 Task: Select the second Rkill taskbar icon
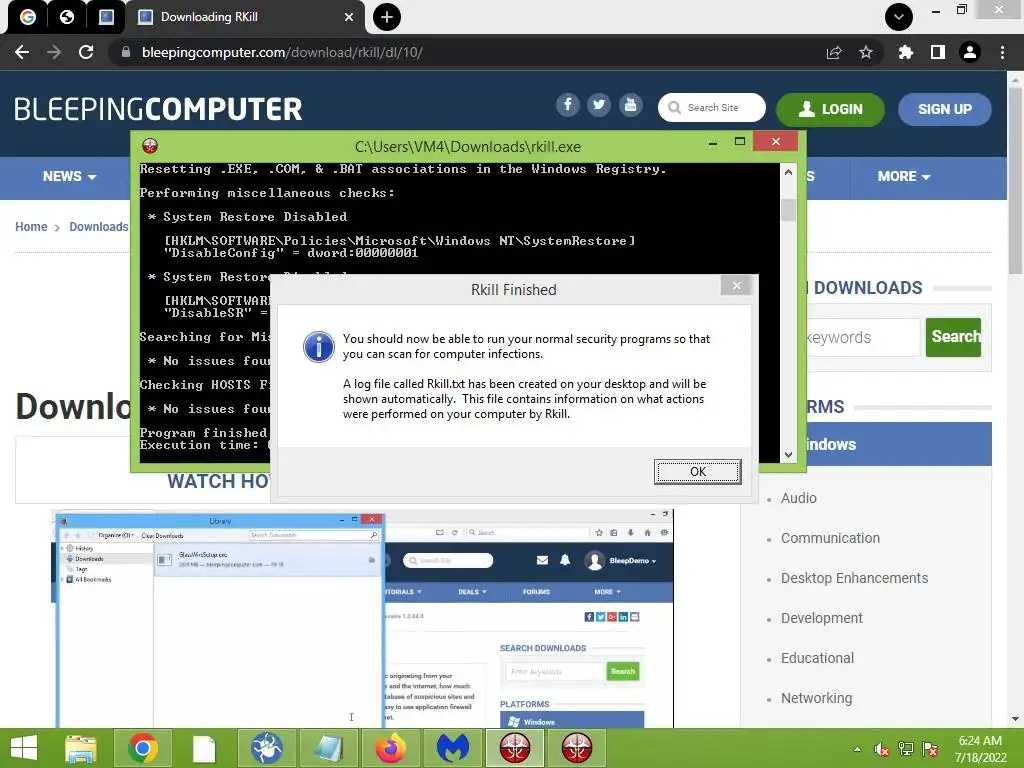click(x=577, y=748)
